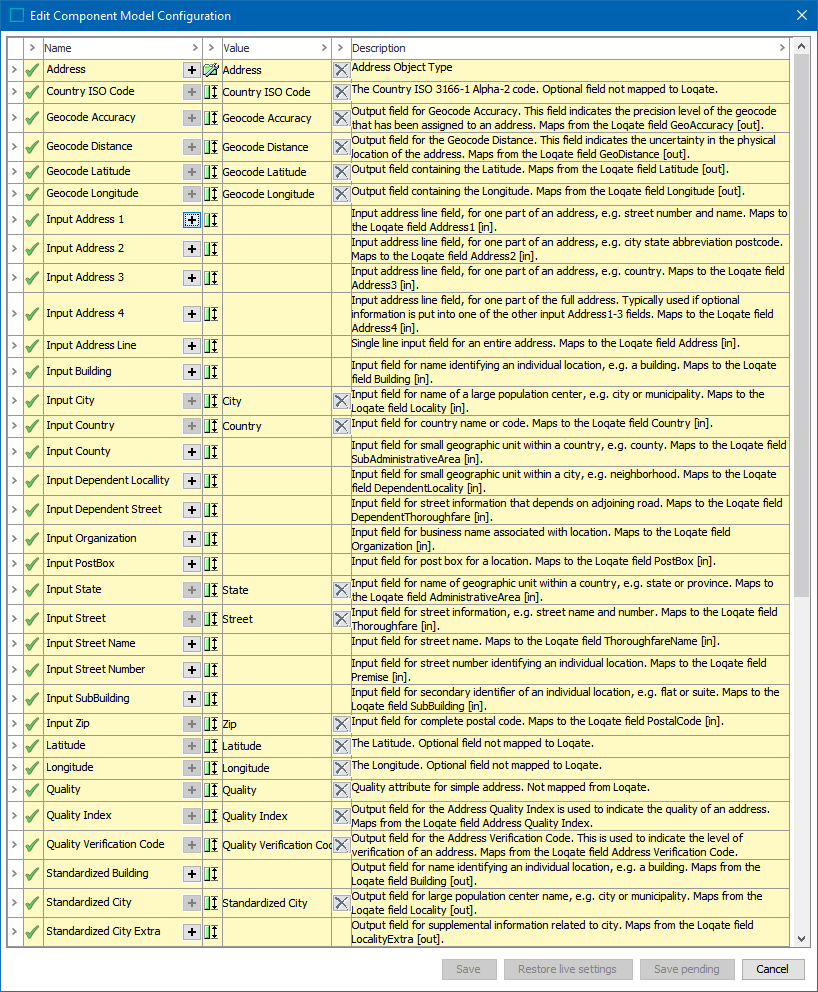
Task: Remove the Standardized City mapped value
Action: (341, 903)
